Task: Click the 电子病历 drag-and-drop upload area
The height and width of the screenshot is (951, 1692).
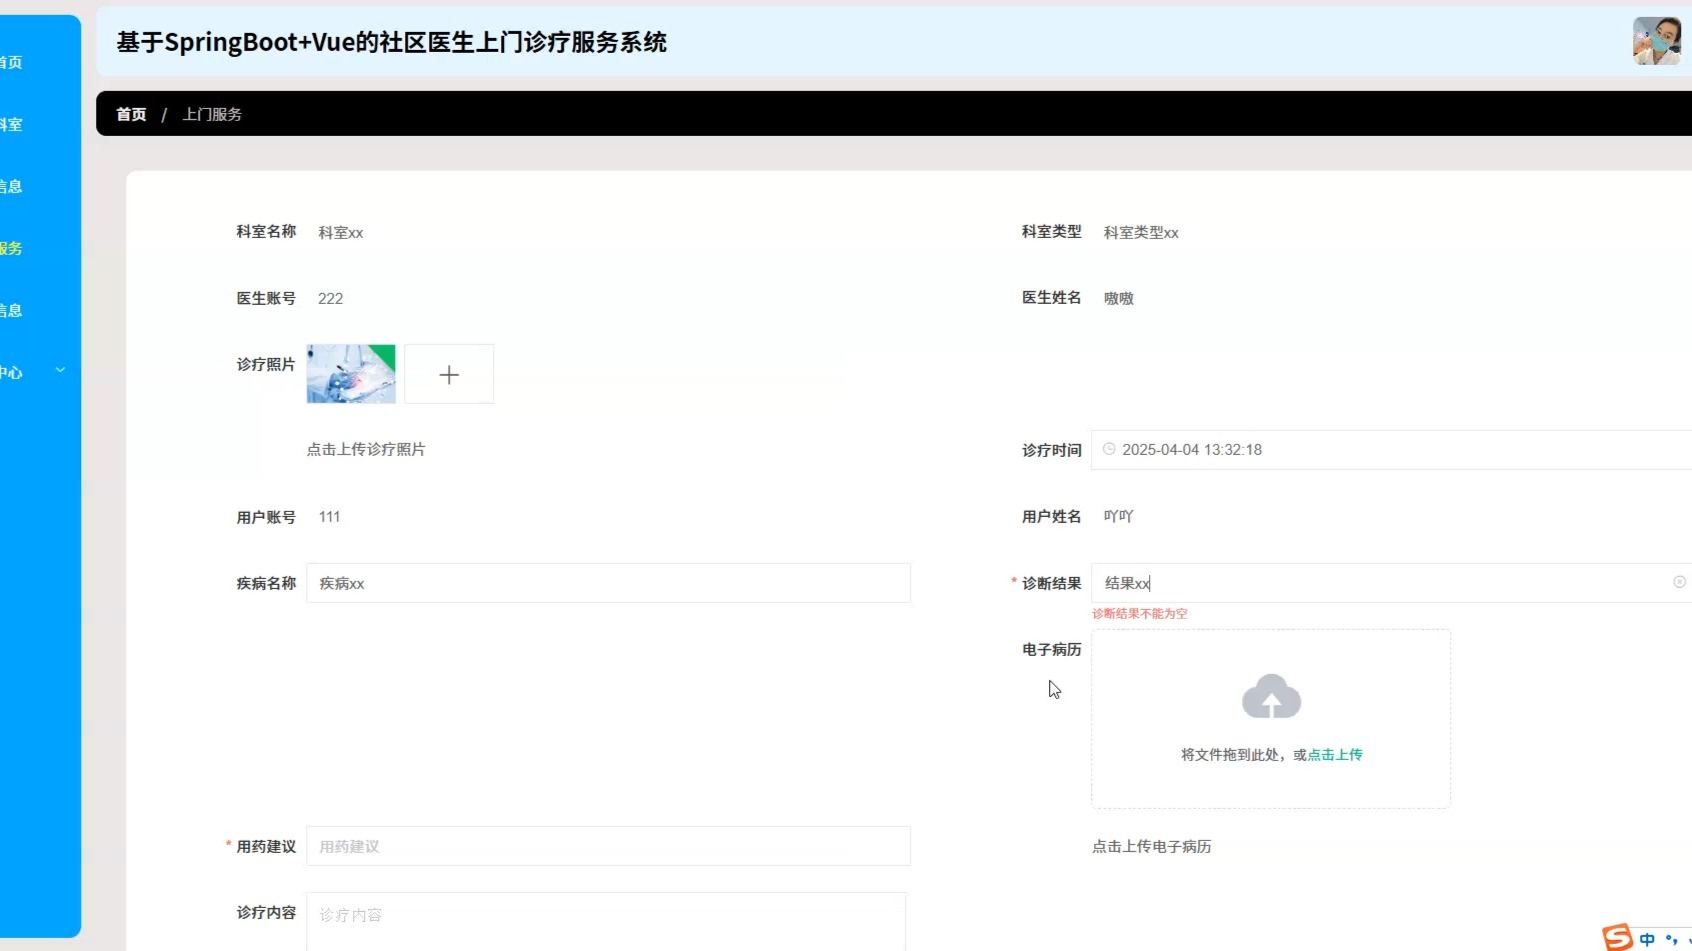Action: [x=1271, y=719]
